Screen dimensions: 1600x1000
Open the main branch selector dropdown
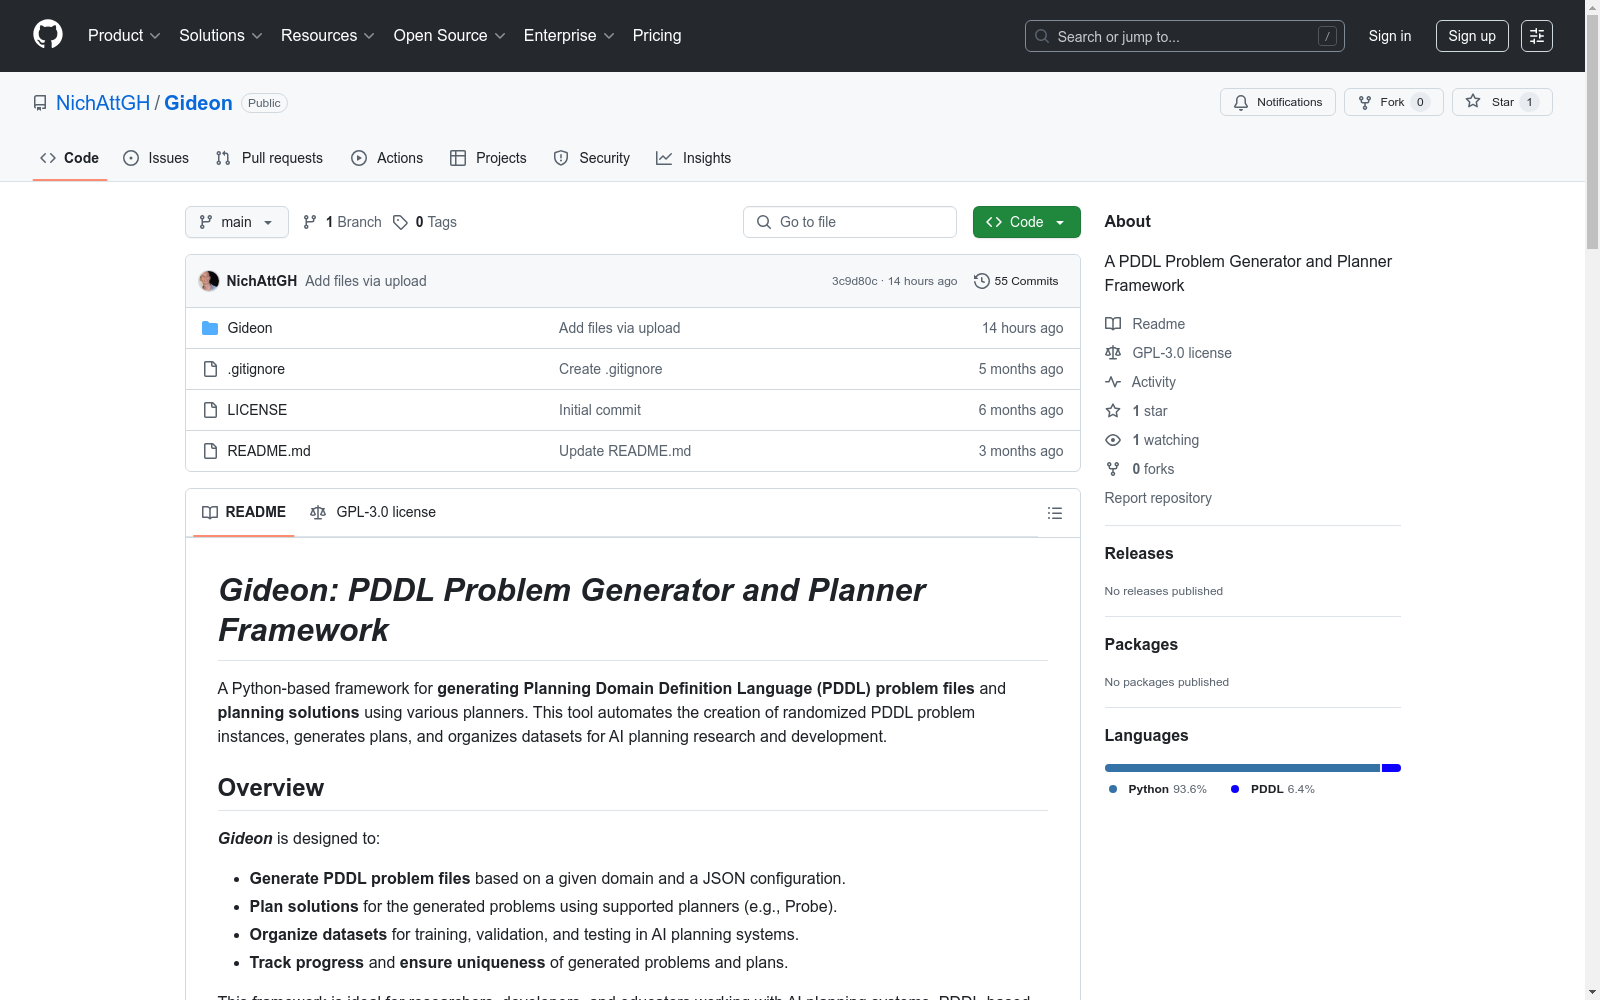(x=237, y=222)
